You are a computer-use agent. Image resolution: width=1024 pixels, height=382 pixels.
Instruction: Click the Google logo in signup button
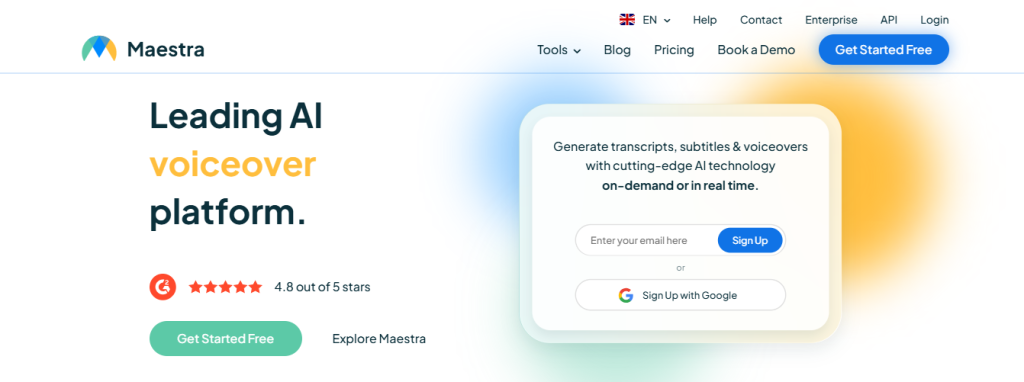tap(626, 295)
